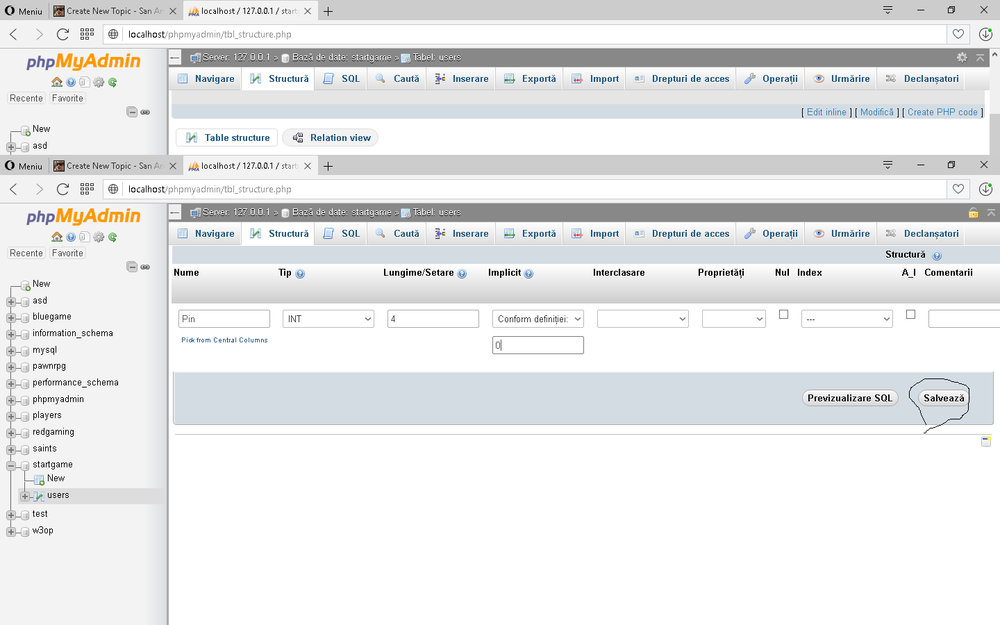Open phpMyAdmin home icon in lower window
1000x625 pixels.
click(x=57, y=237)
